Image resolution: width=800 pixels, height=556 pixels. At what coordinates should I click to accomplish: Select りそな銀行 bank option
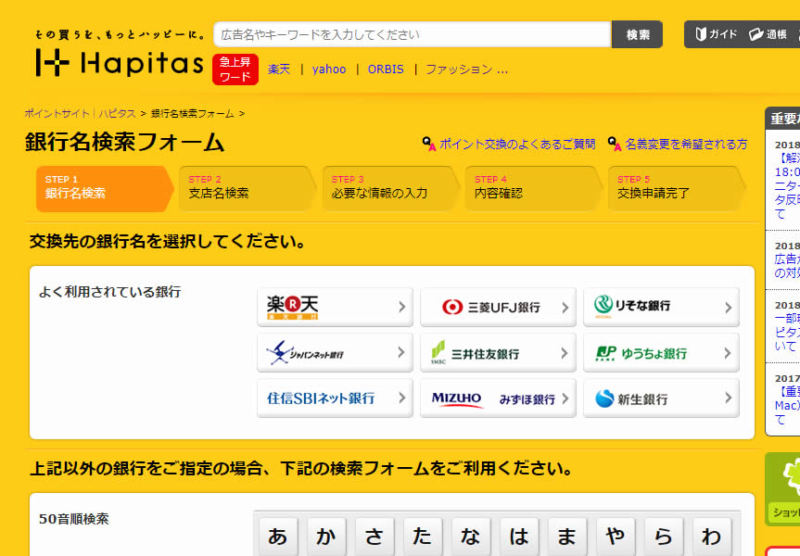coord(661,307)
